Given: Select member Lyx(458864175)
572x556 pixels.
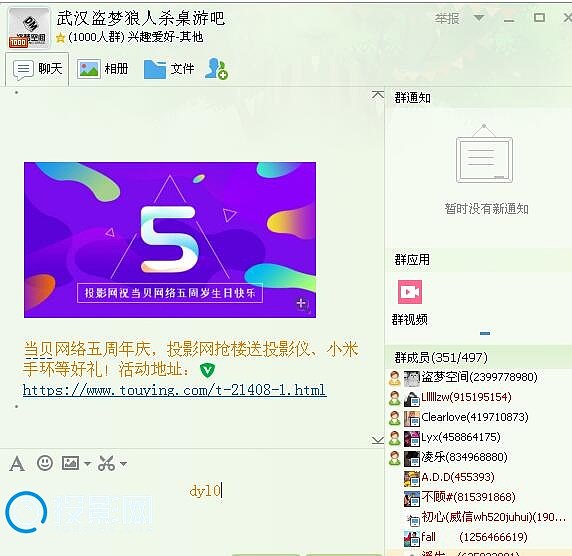Looking at the screenshot, I should click(479, 437).
